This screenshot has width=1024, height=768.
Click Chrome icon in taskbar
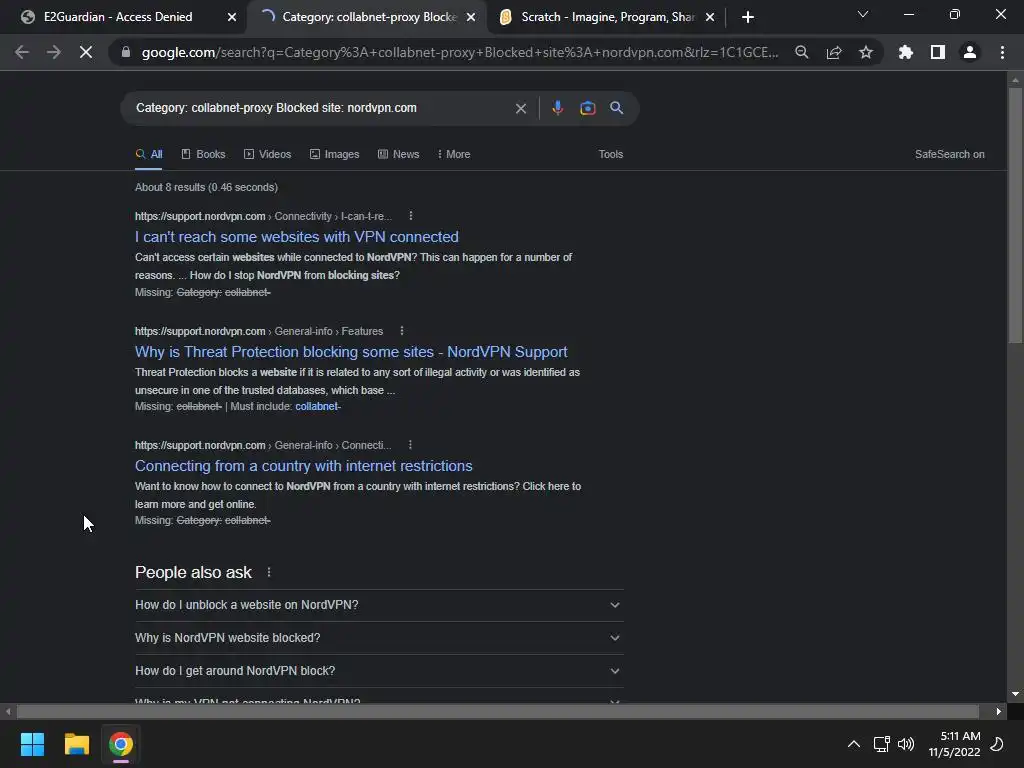tap(121, 744)
